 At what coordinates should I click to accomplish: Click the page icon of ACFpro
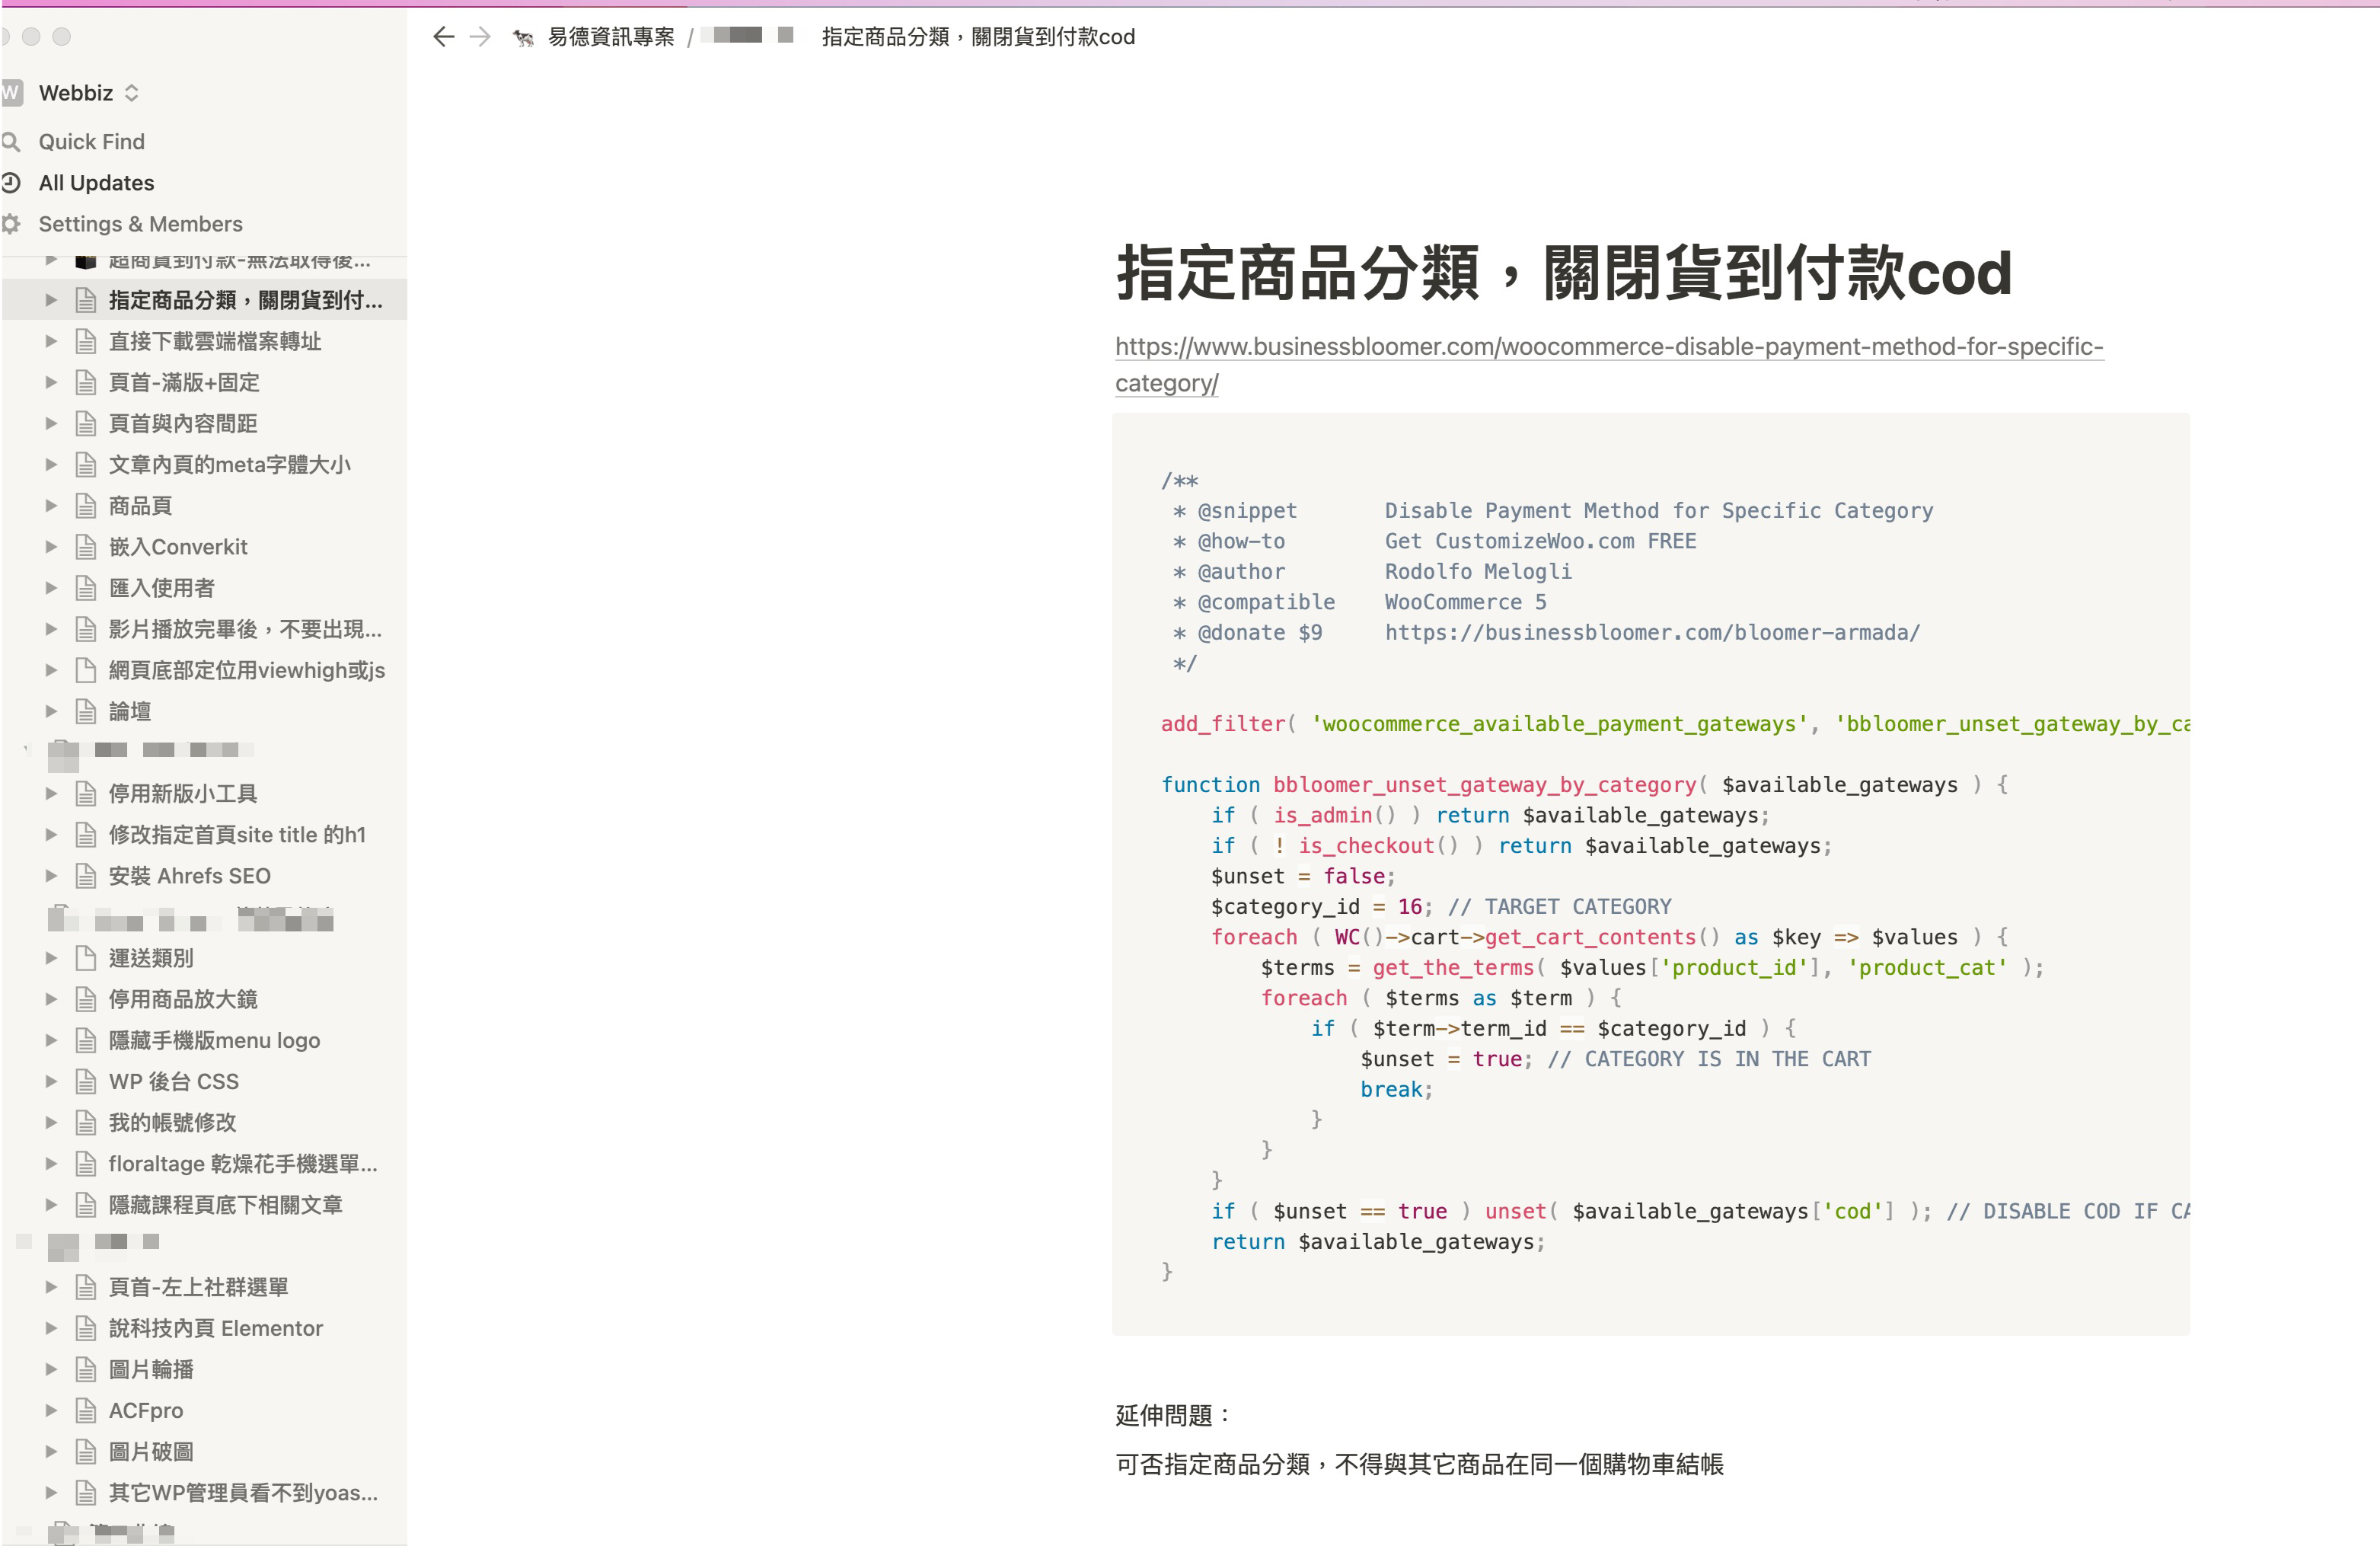click(x=86, y=1410)
